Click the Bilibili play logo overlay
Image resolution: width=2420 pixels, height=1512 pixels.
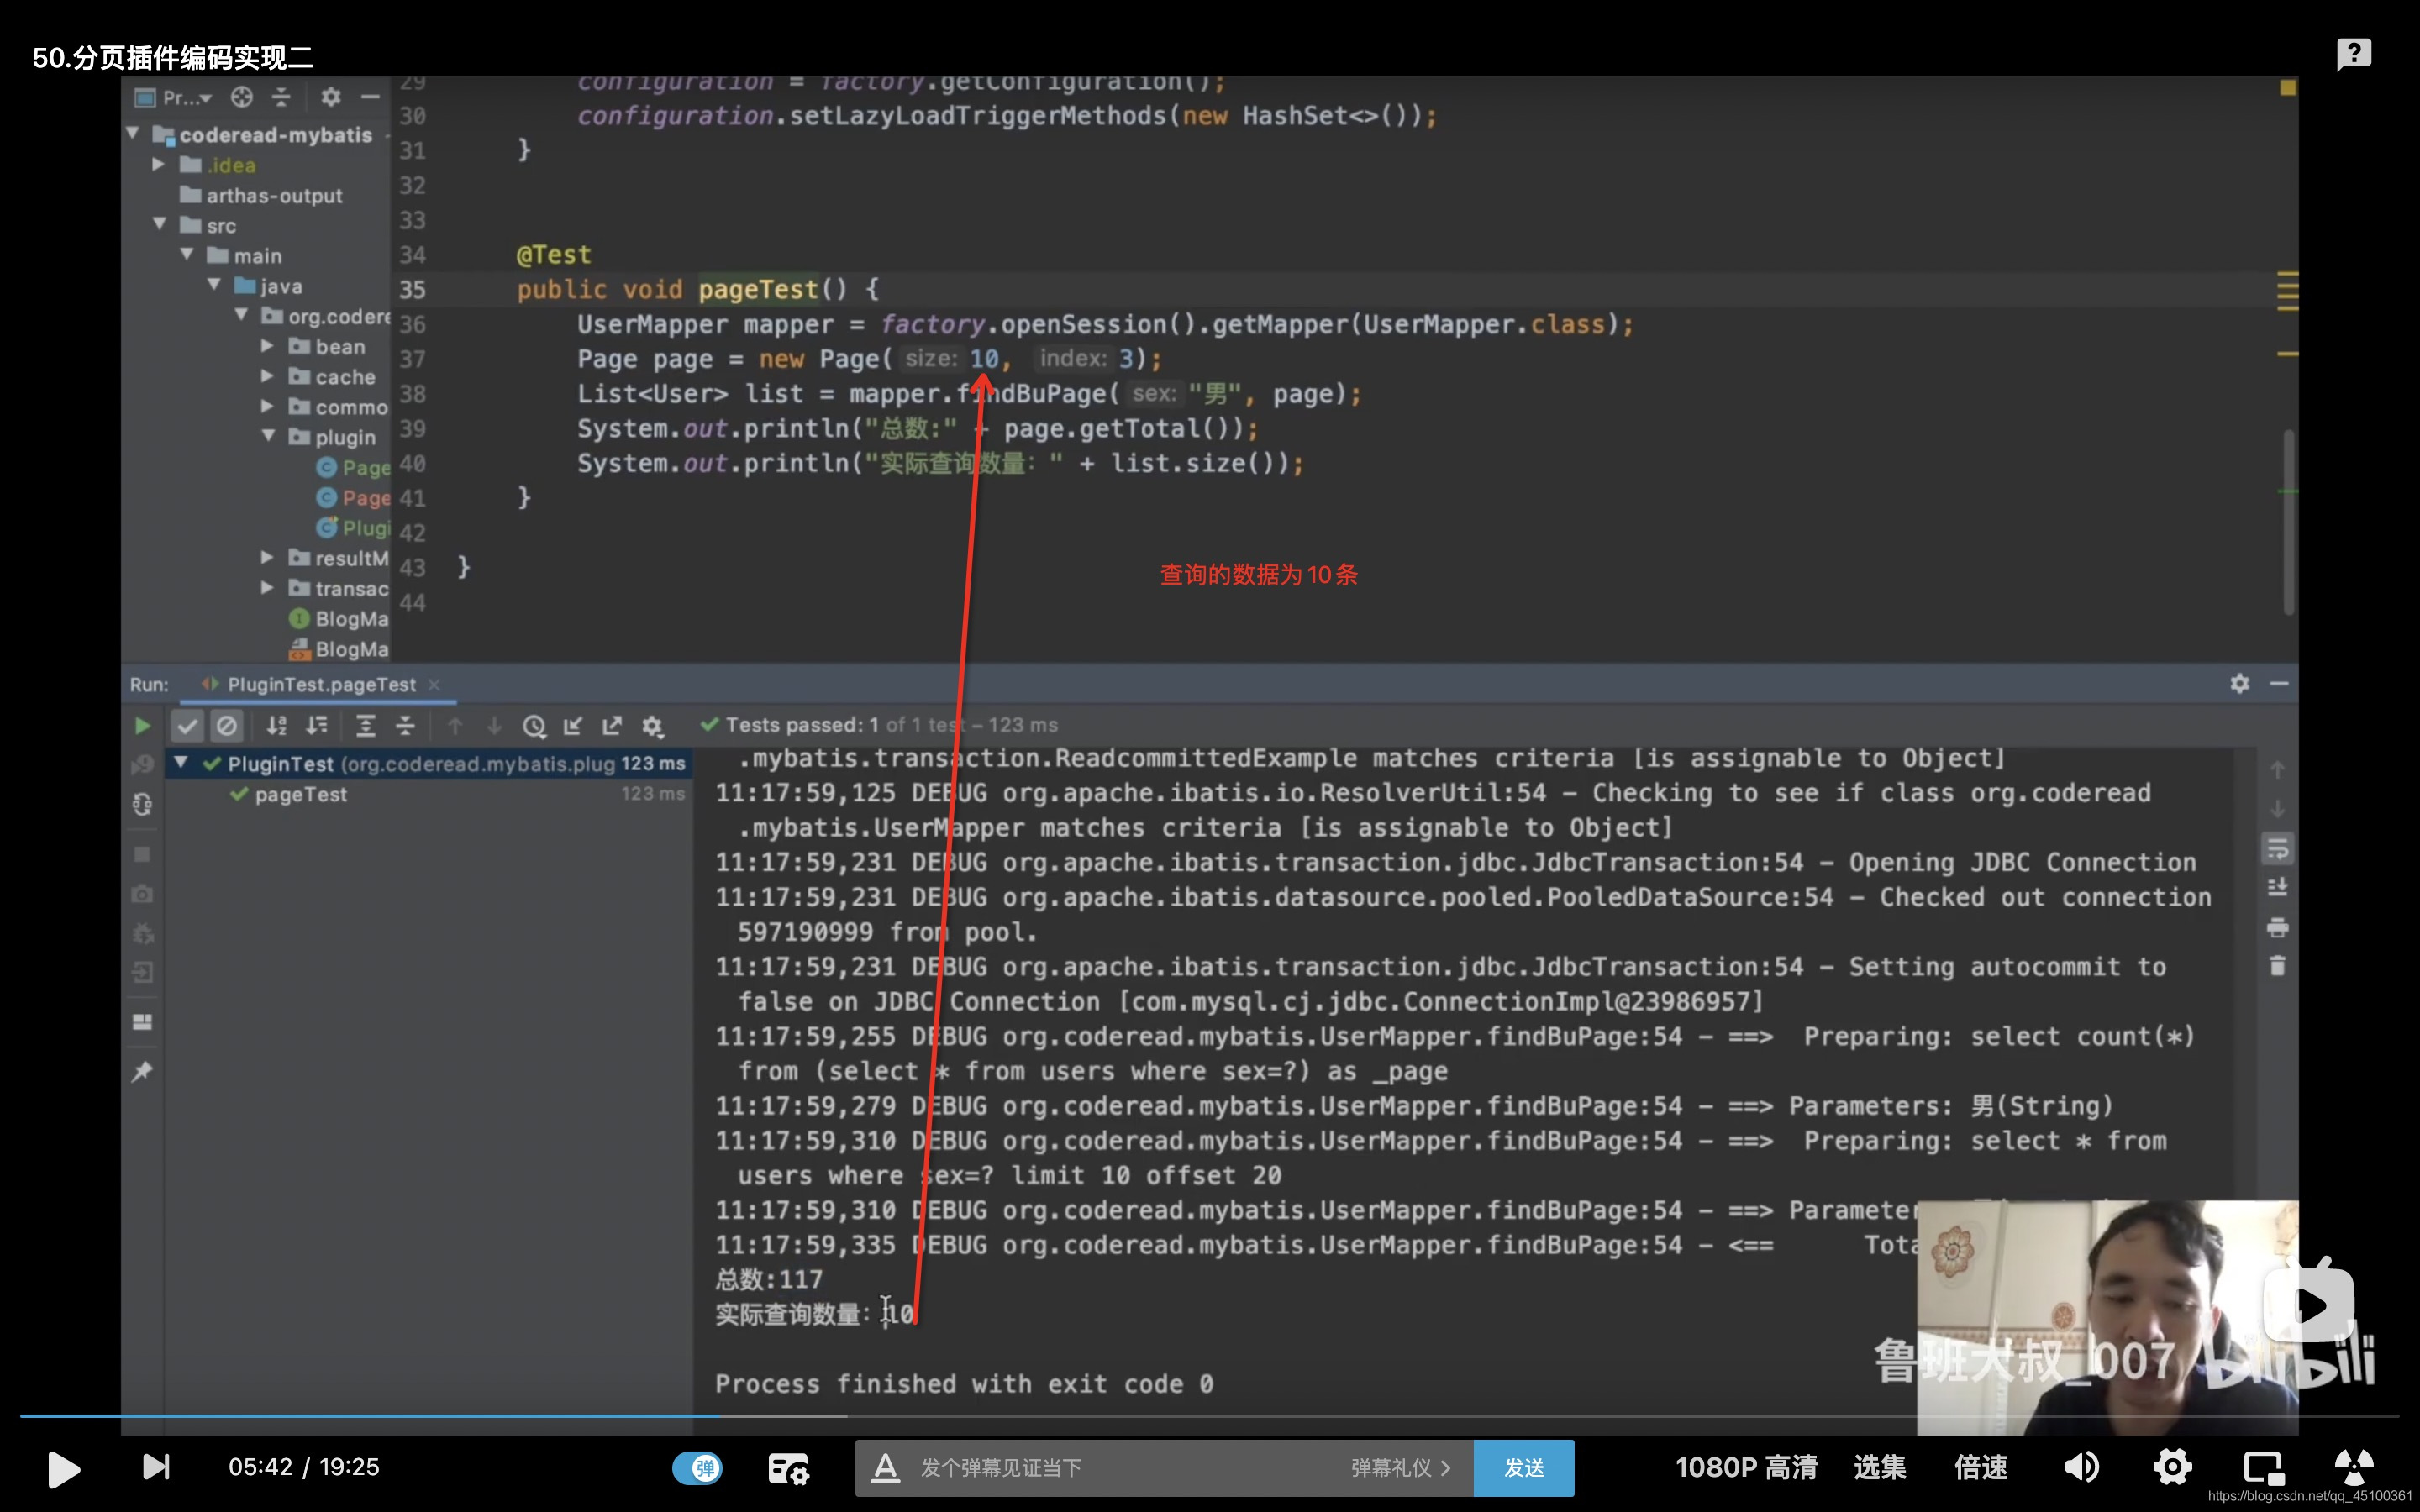point(2310,1303)
